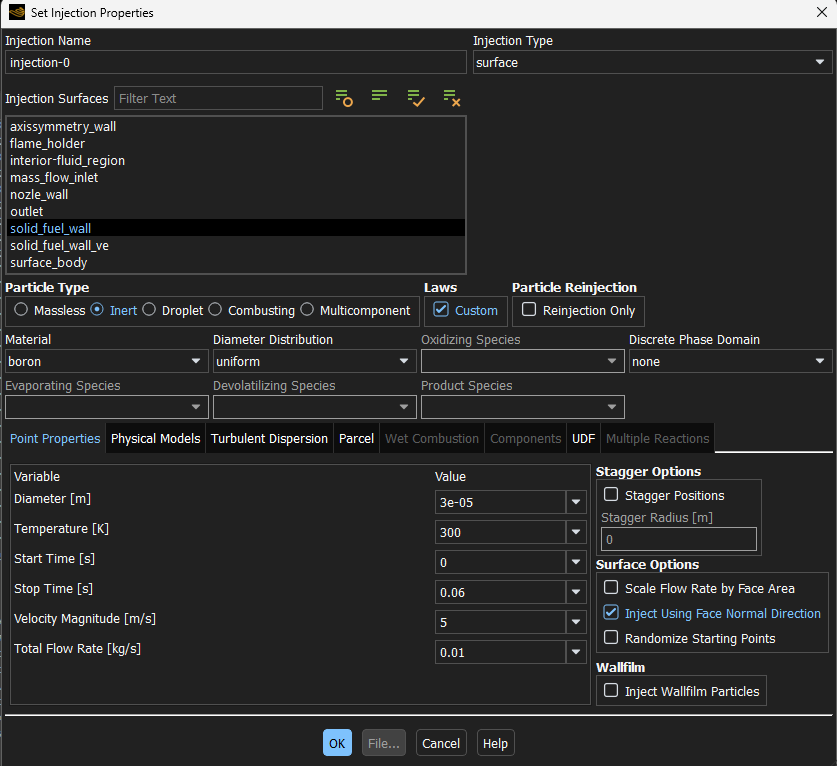Click the Ansys logo in title bar
The height and width of the screenshot is (766, 837).
(16, 13)
